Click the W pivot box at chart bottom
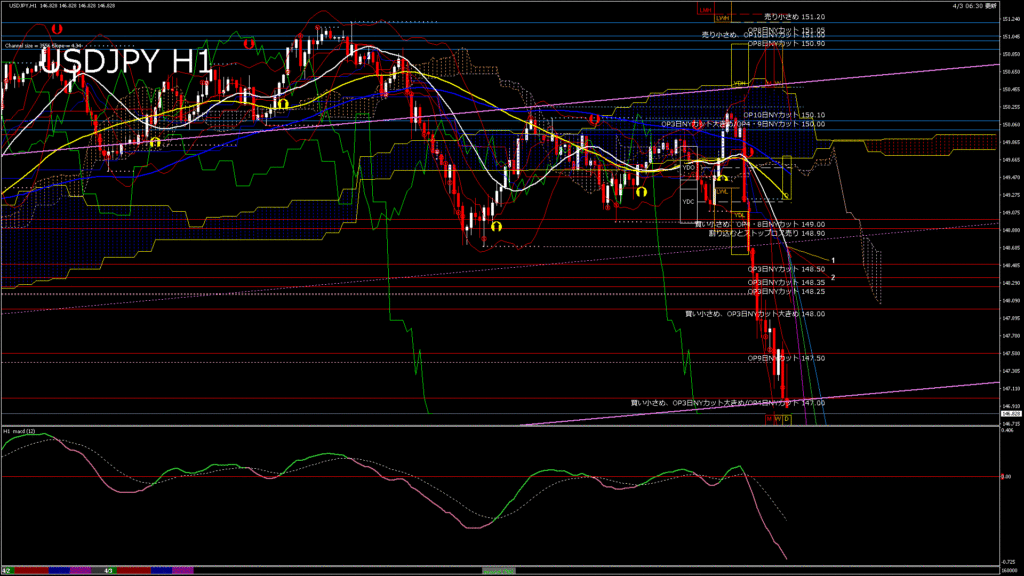Image resolution: width=1024 pixels, height=576 pixels. pyautogui.click(x=778, y=419)
